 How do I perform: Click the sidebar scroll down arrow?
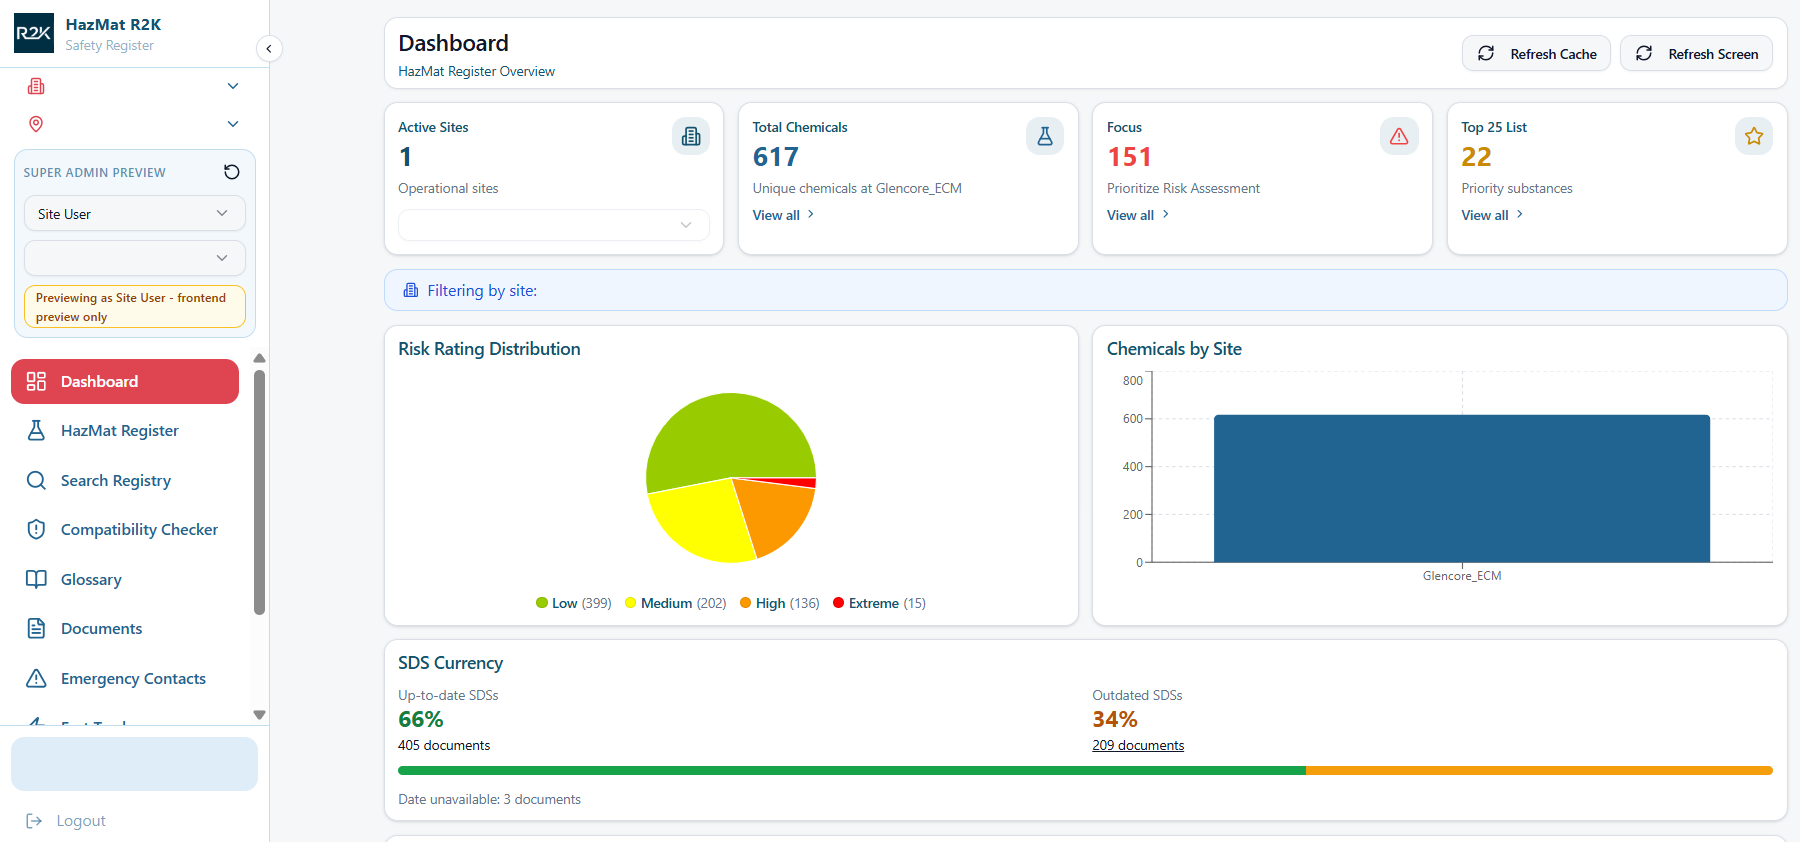260,715
